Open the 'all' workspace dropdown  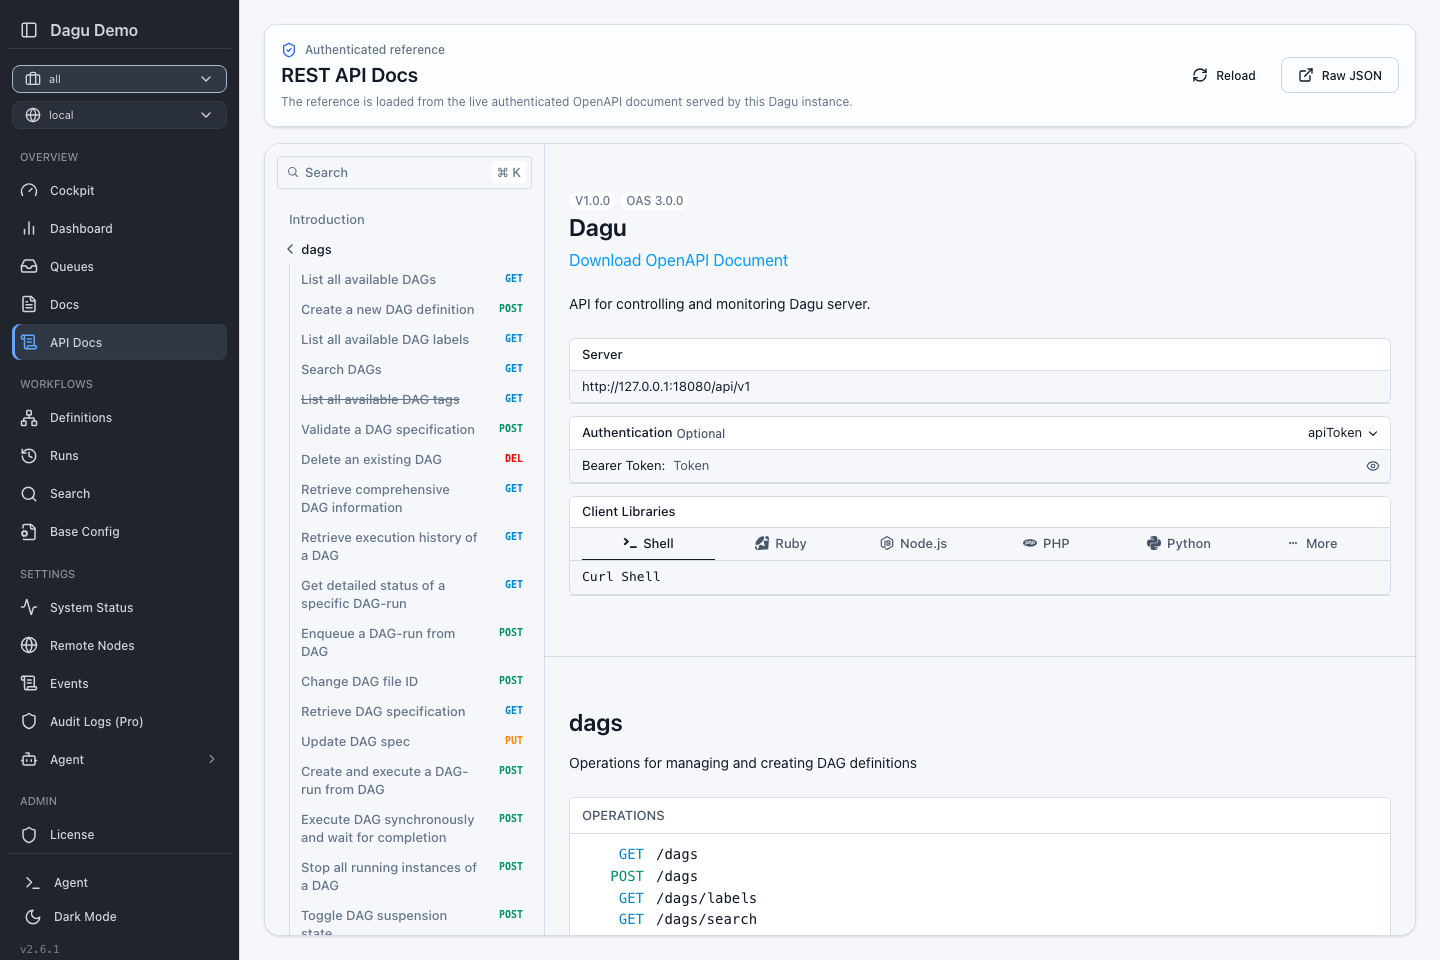coord(119,79)
